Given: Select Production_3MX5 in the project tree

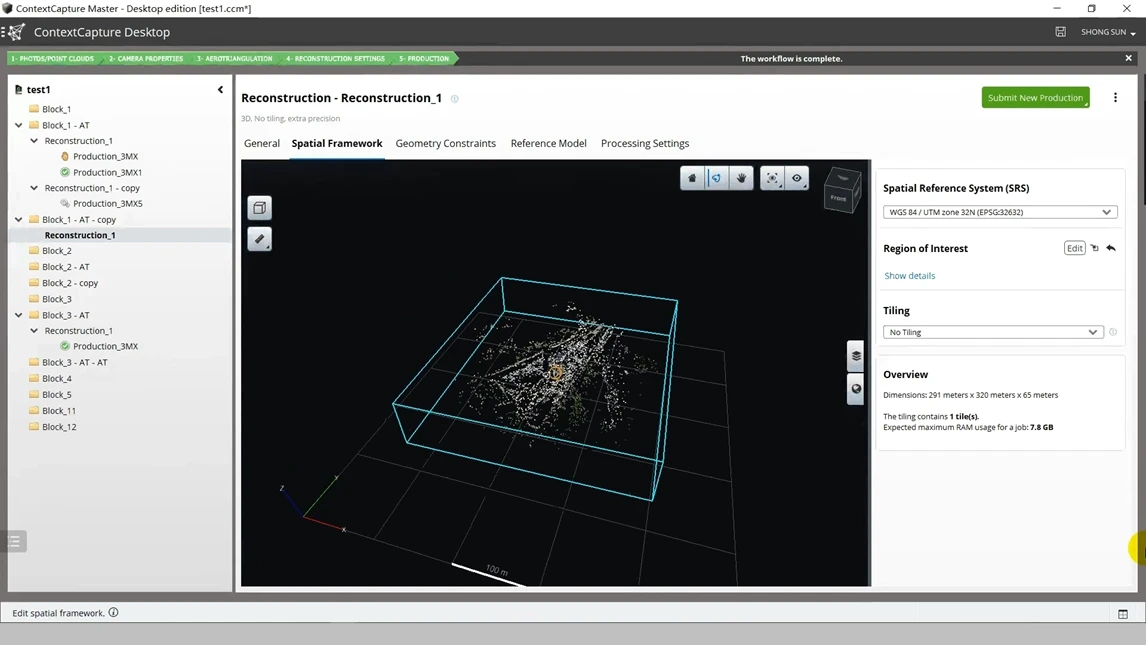Looking at the screenshot, I should click(x=107, y=204).
